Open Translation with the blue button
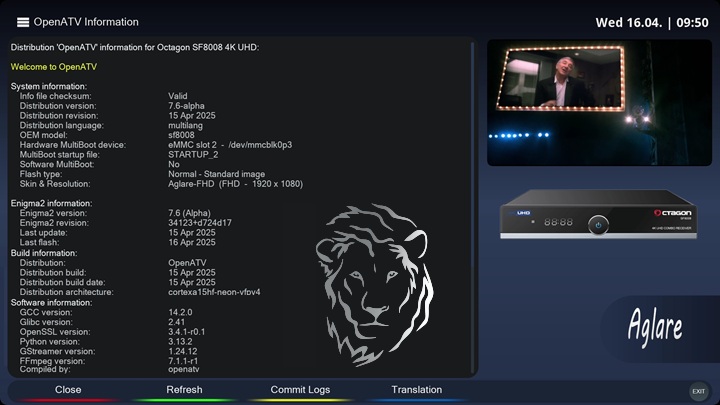 click(x=416, y=390)
